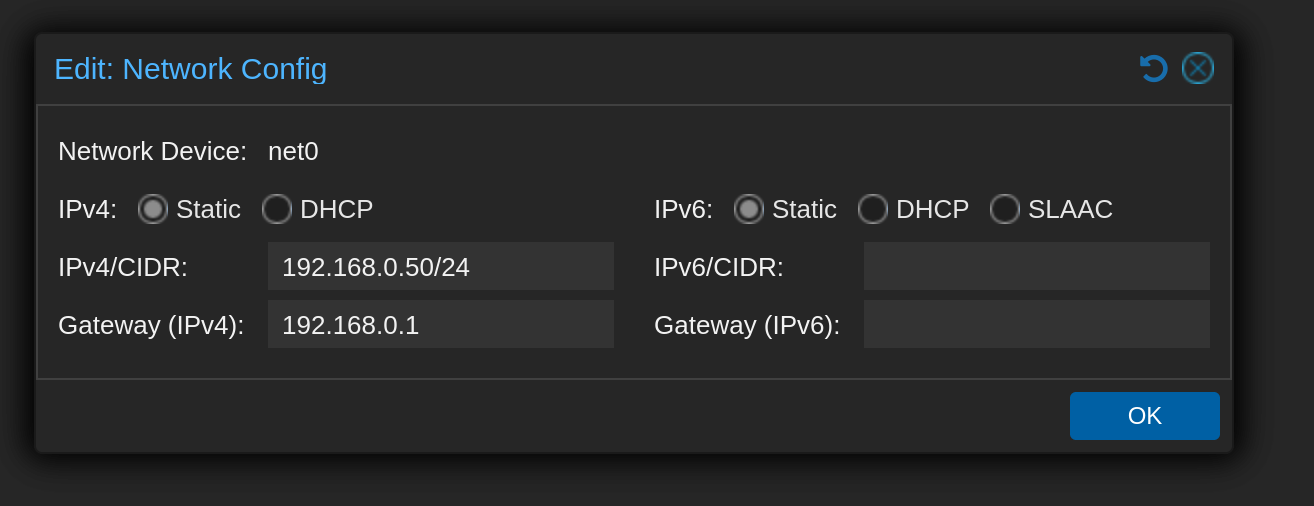Click the Gateway (IPv6) label text

point(747,325)
